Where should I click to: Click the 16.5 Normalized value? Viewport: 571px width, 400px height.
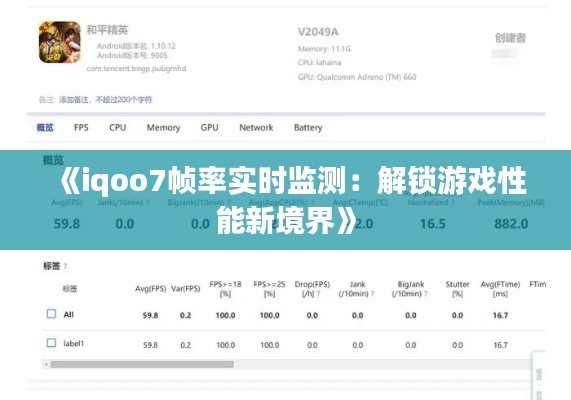433,224
